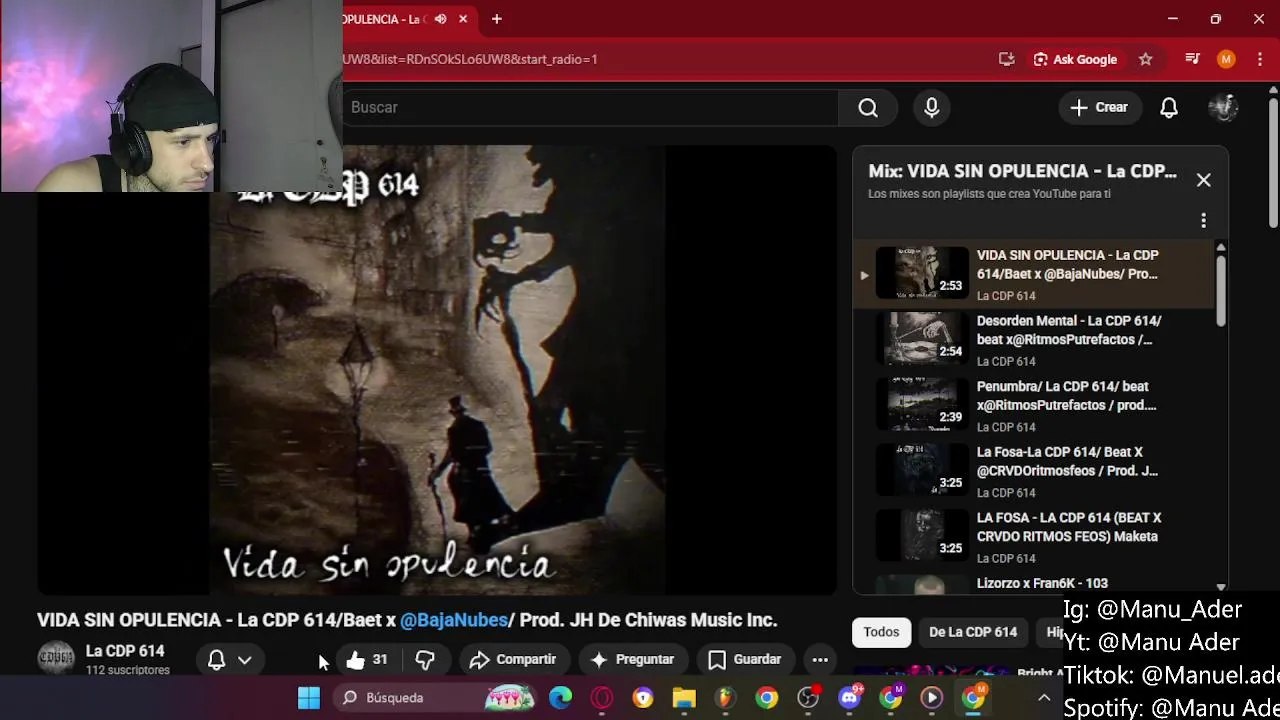The height and width of the screenshot is (720, 1280).
Task: Click La CDP 614 channel avatar
Action: pos(56,658)
